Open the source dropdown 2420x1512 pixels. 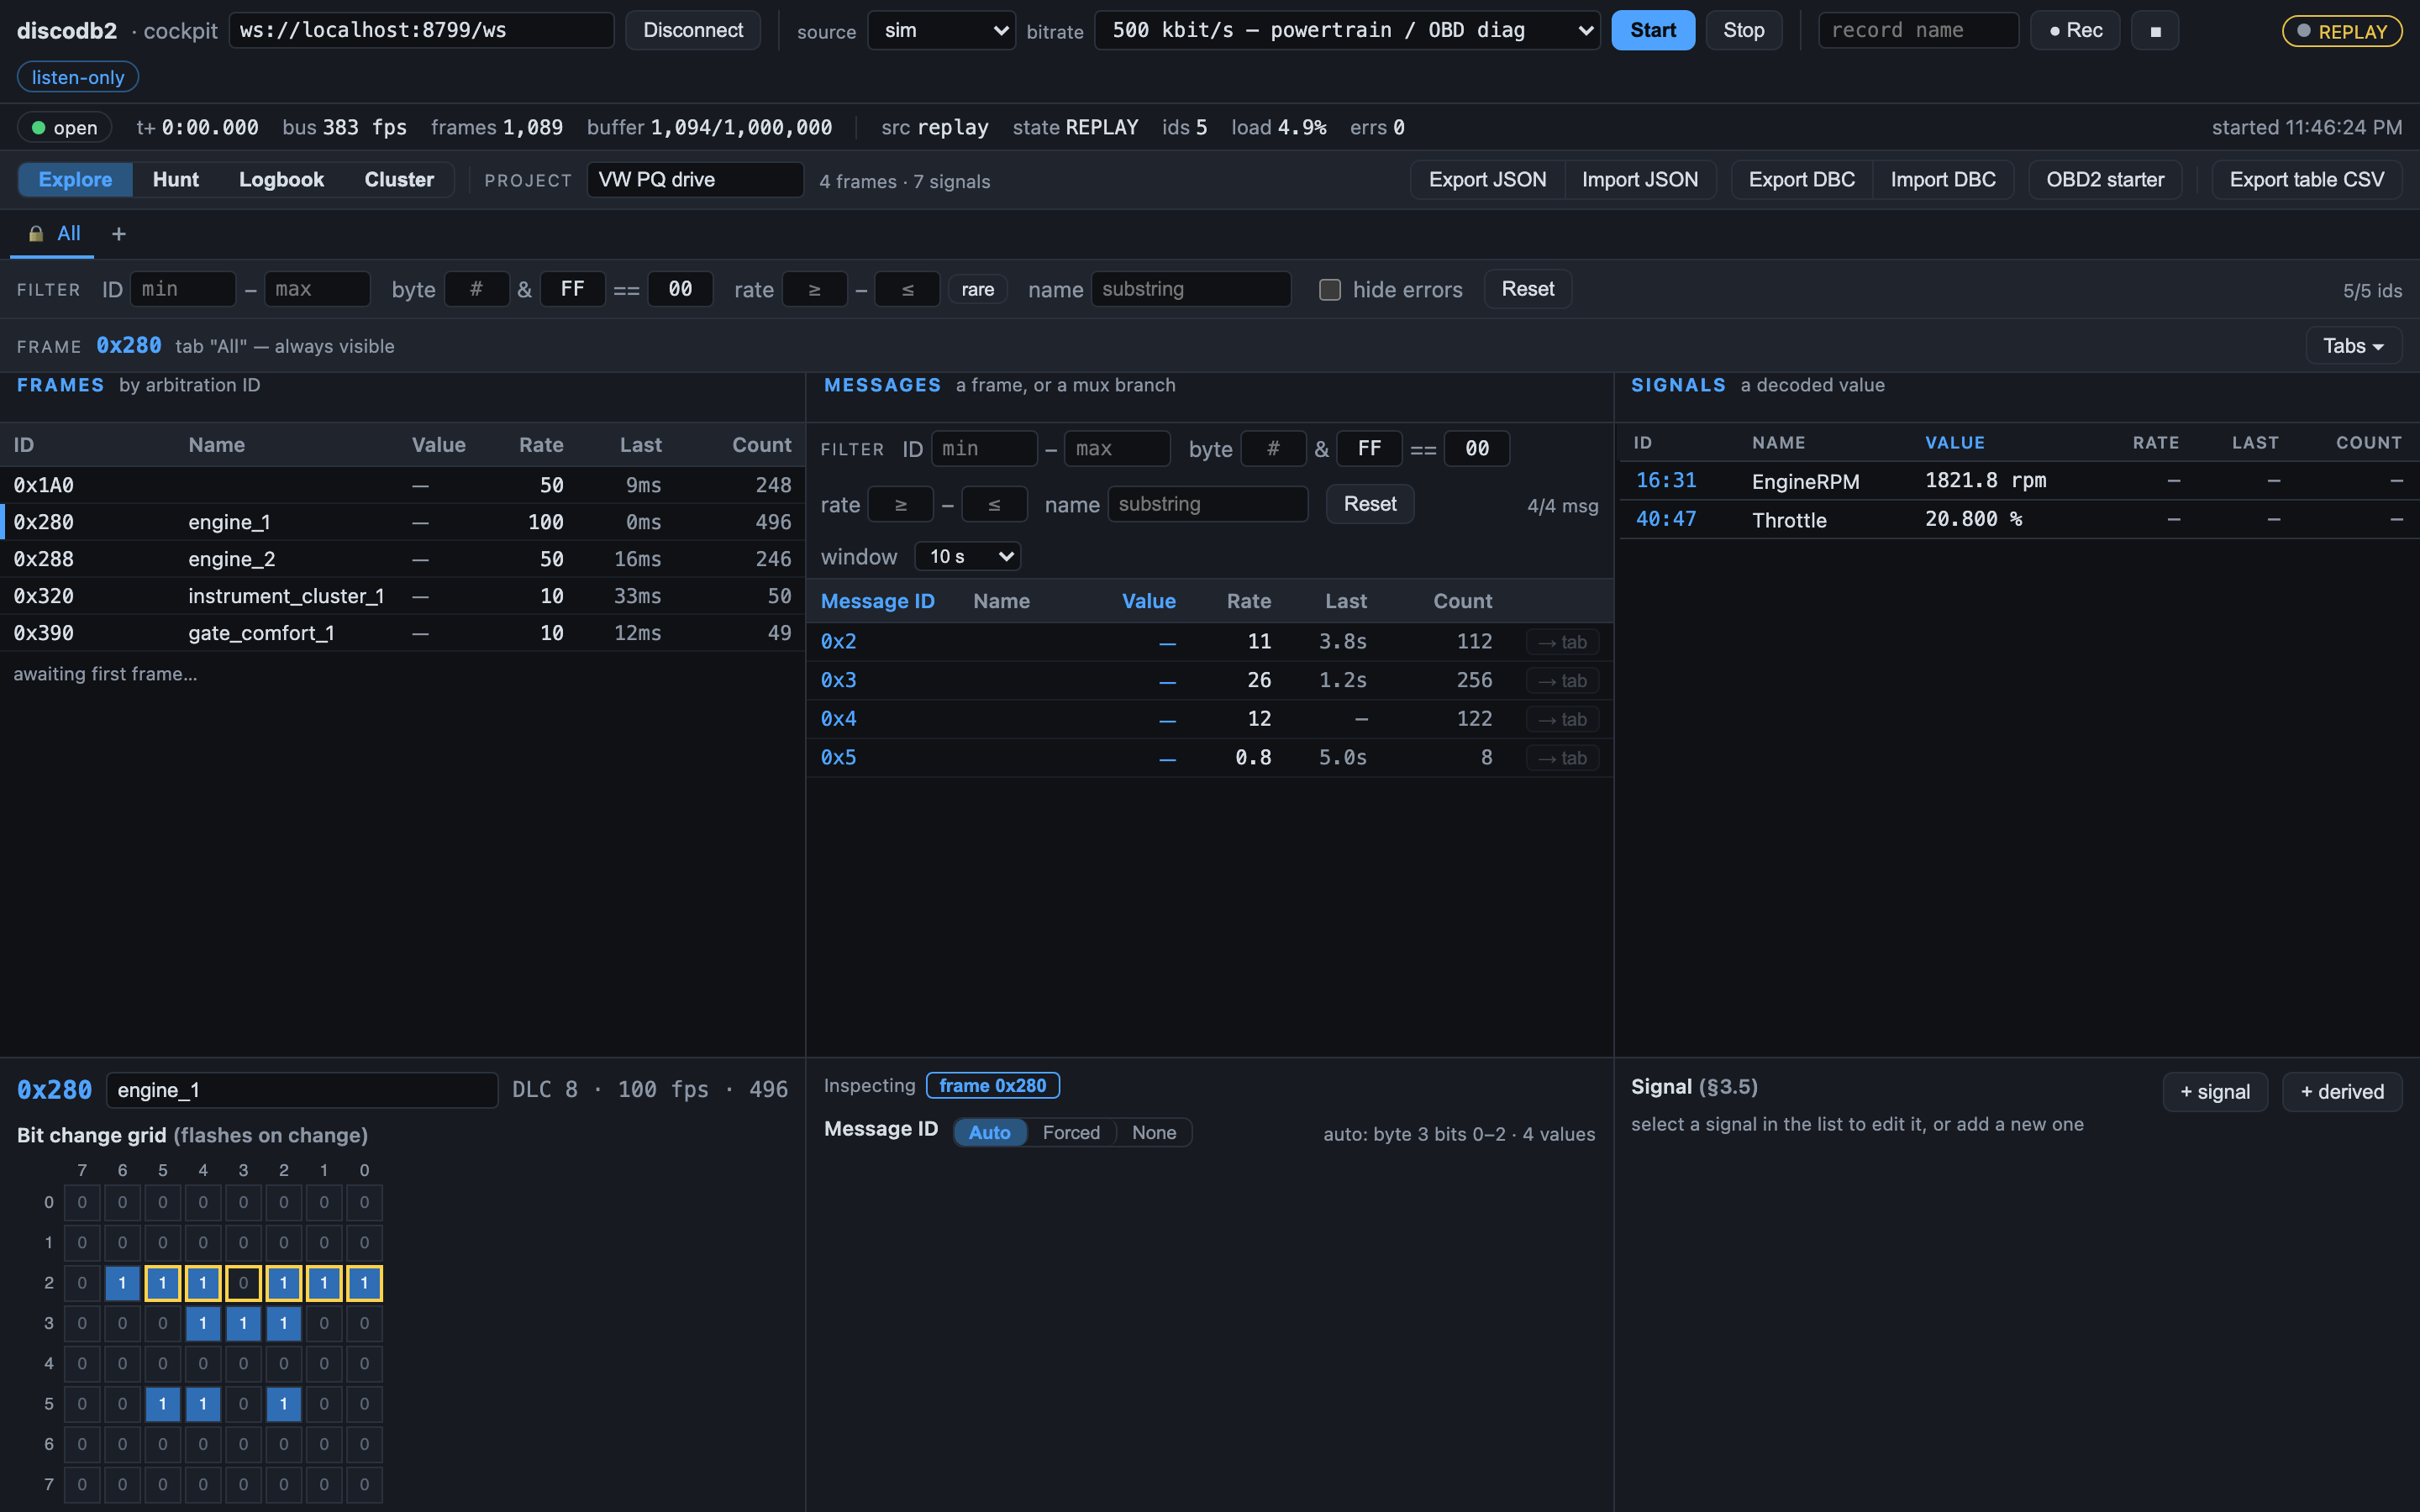tap(941, 31)
